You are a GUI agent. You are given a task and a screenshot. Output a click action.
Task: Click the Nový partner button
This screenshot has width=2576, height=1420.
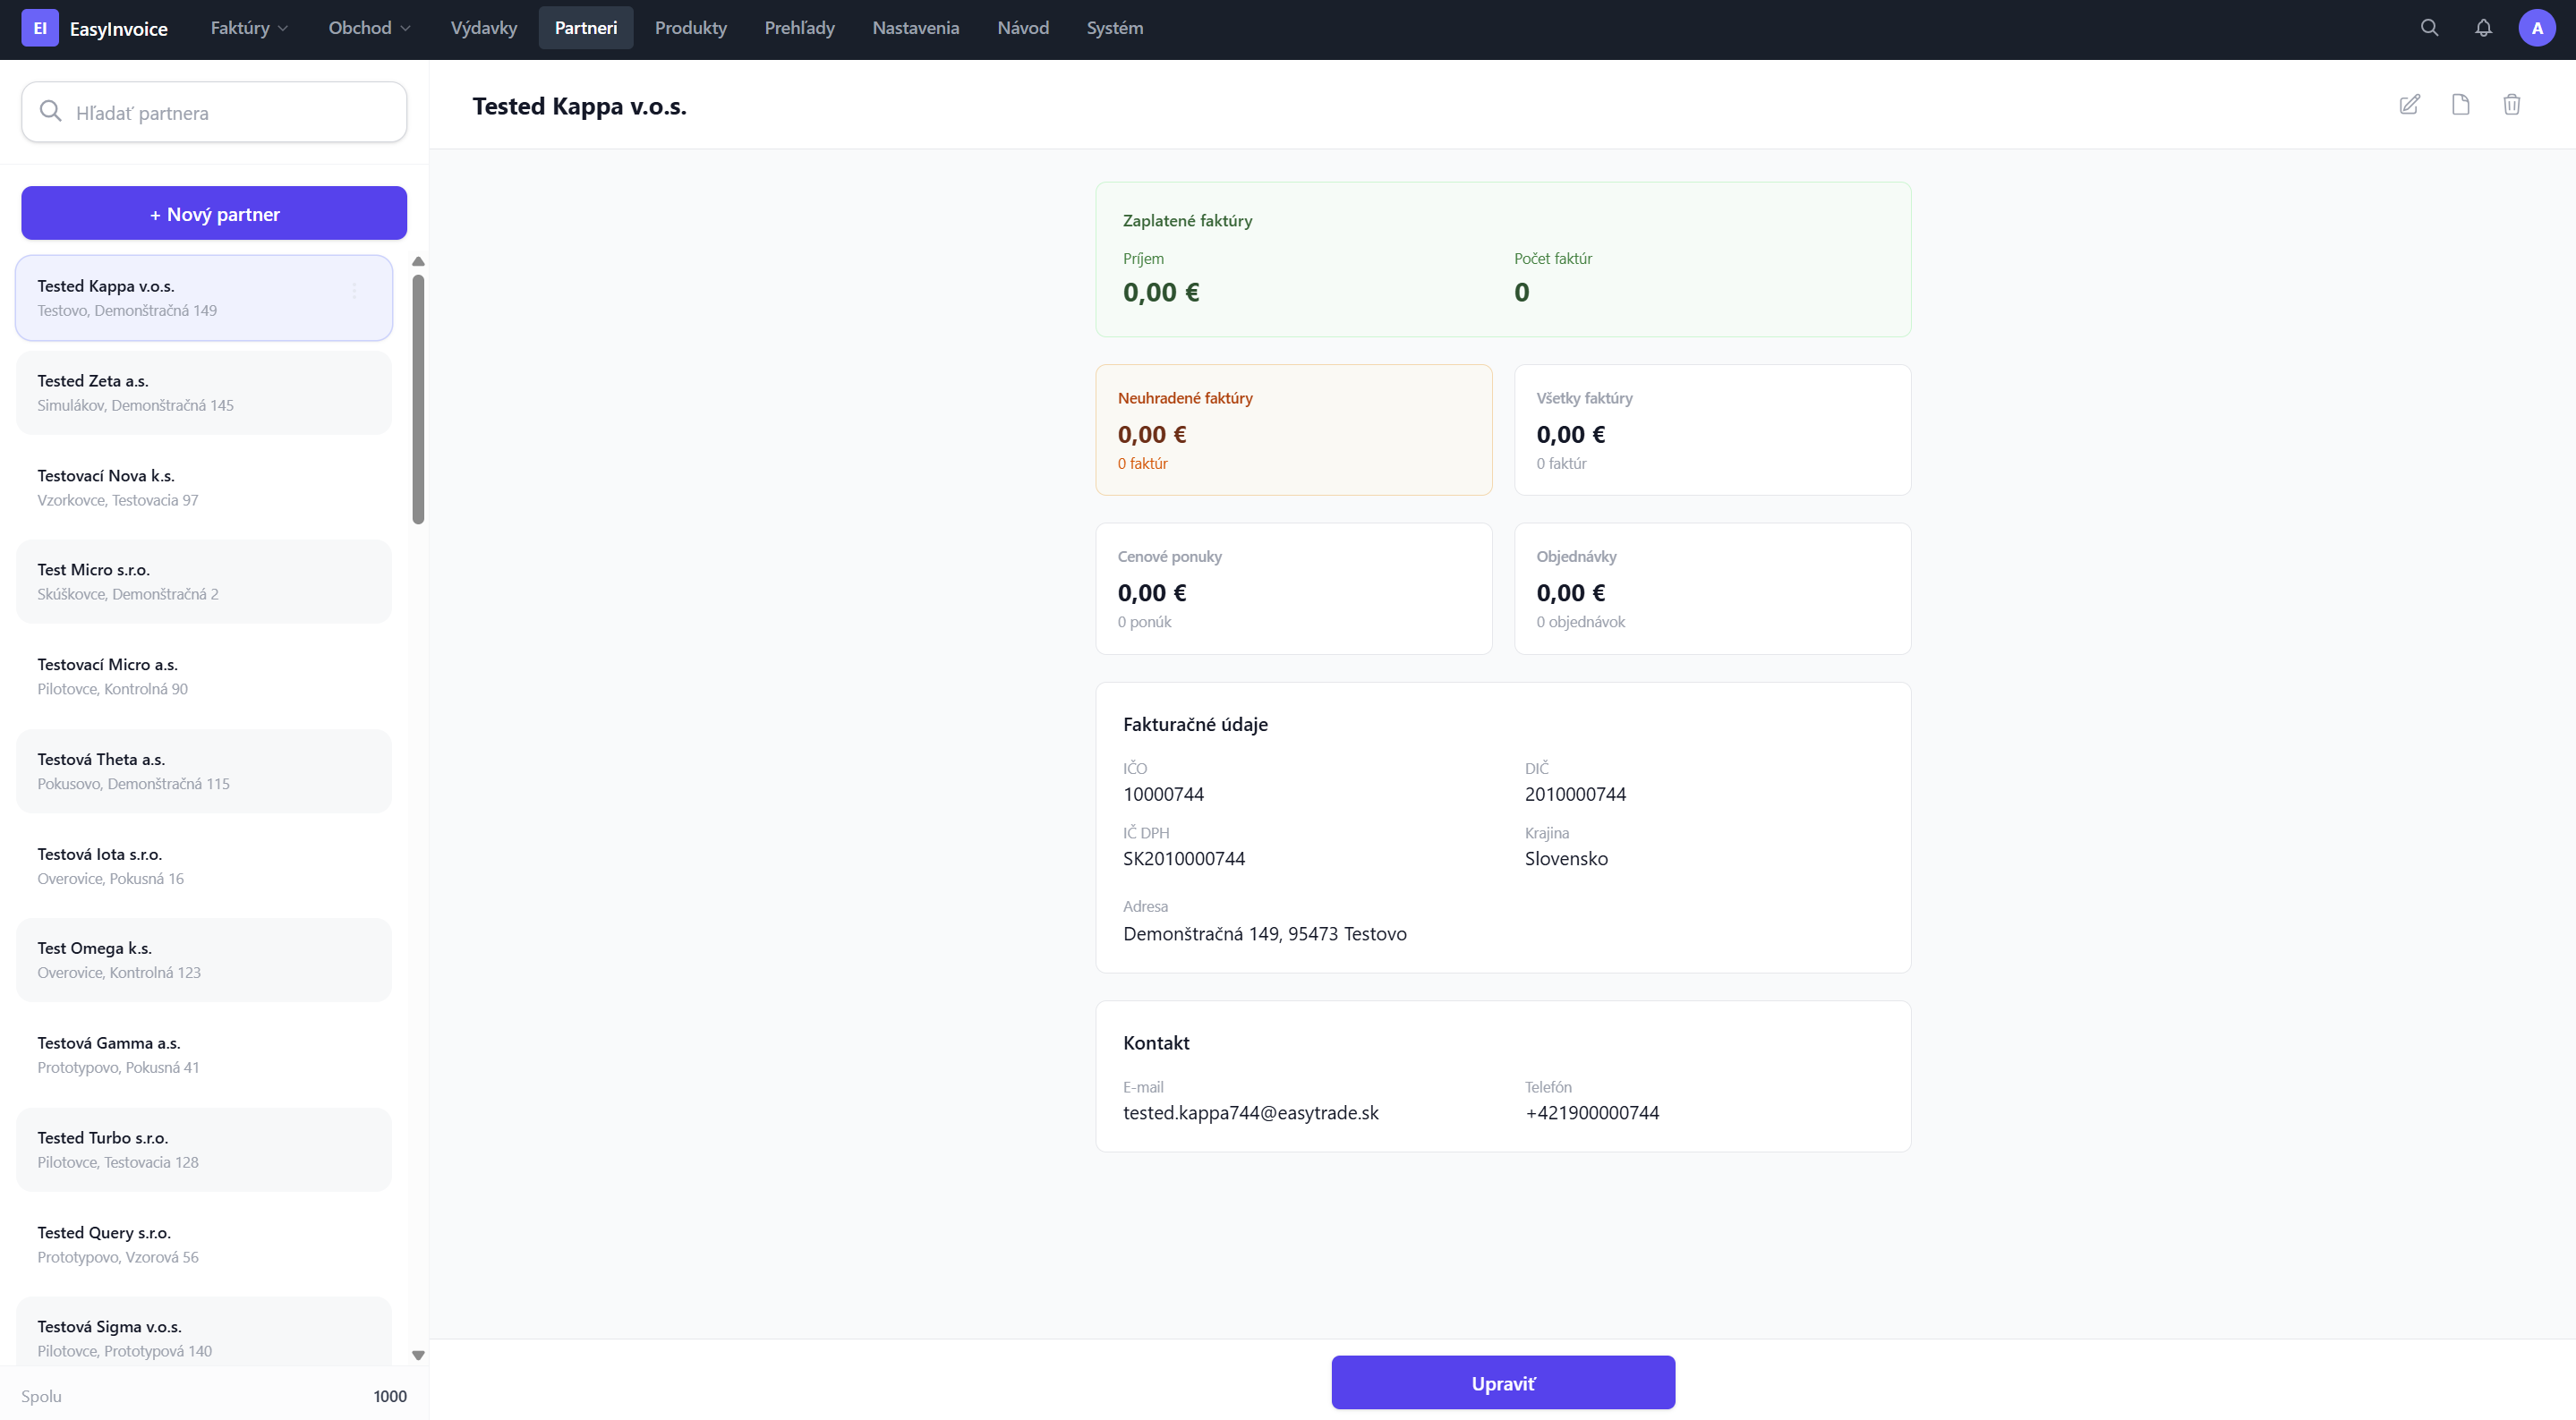click(x=214, y=214)
